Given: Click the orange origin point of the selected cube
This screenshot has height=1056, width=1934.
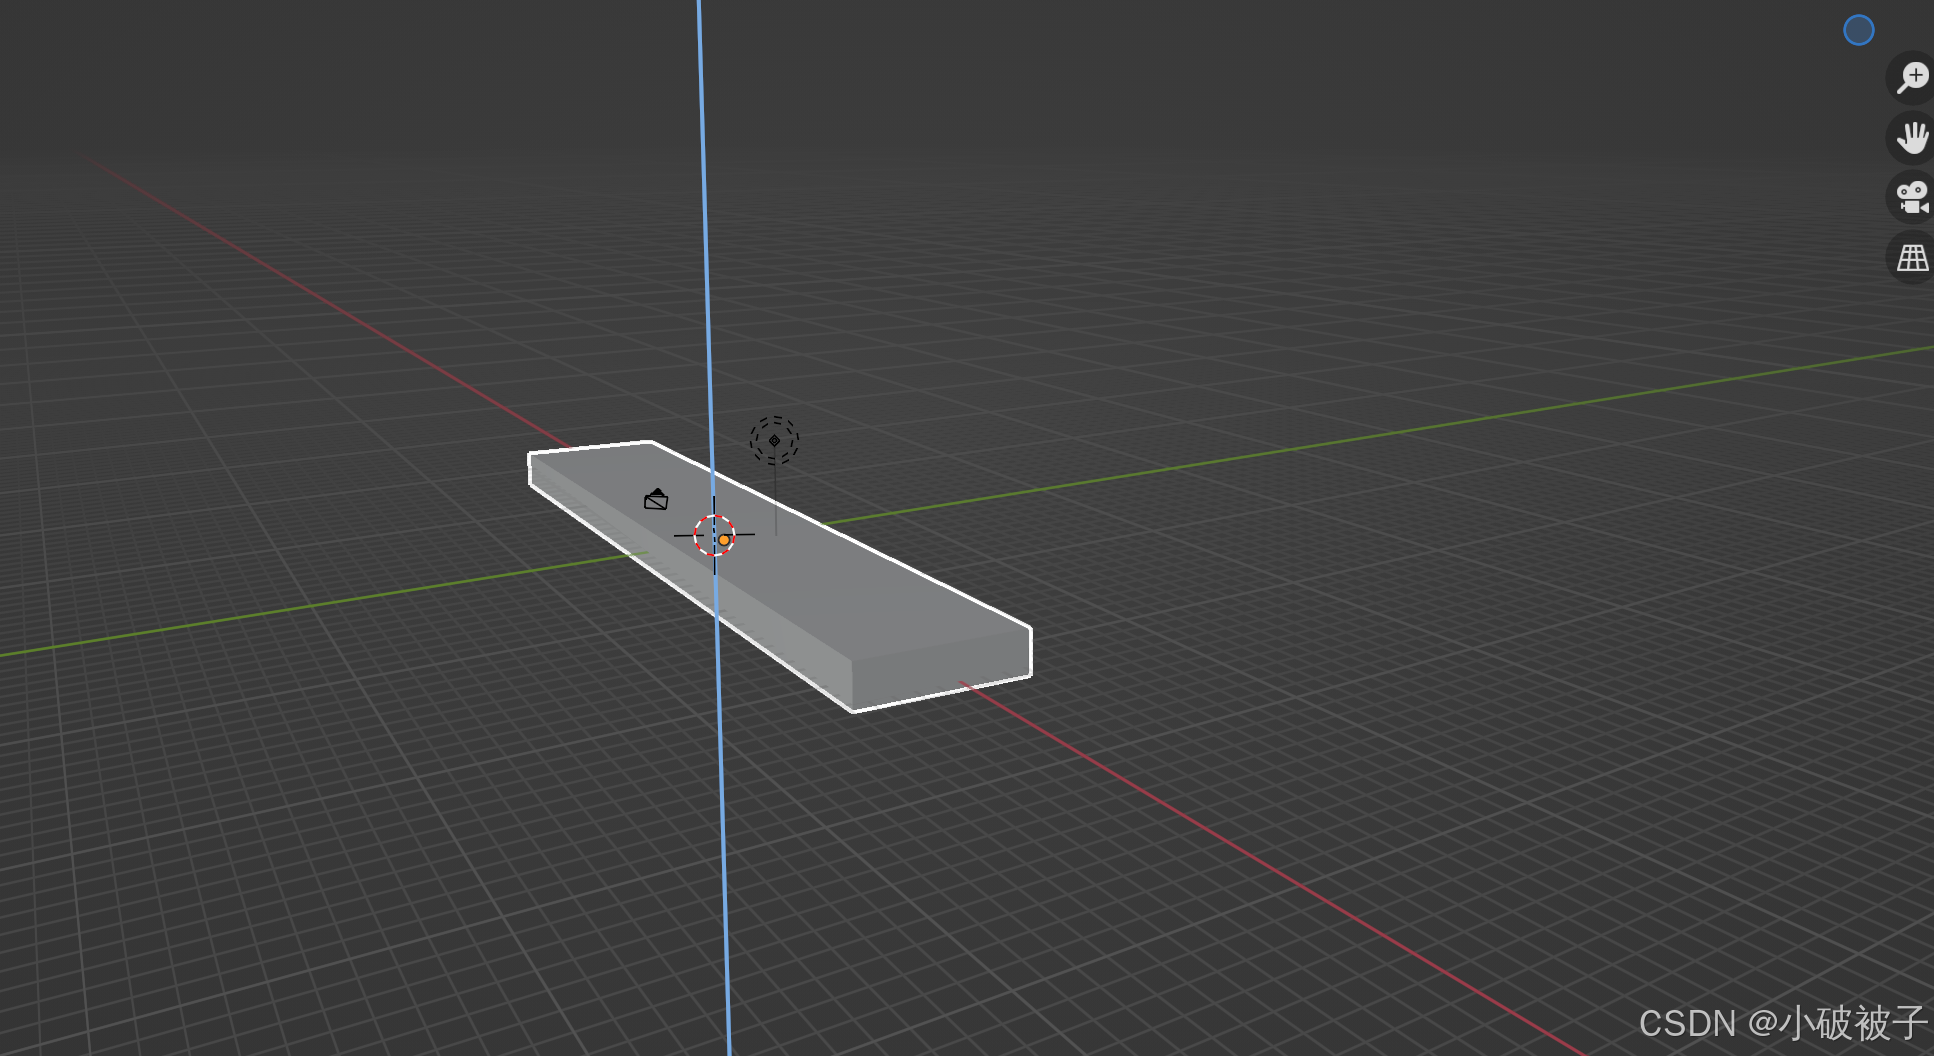Looking at the screenshot, I should pos(724,540).
